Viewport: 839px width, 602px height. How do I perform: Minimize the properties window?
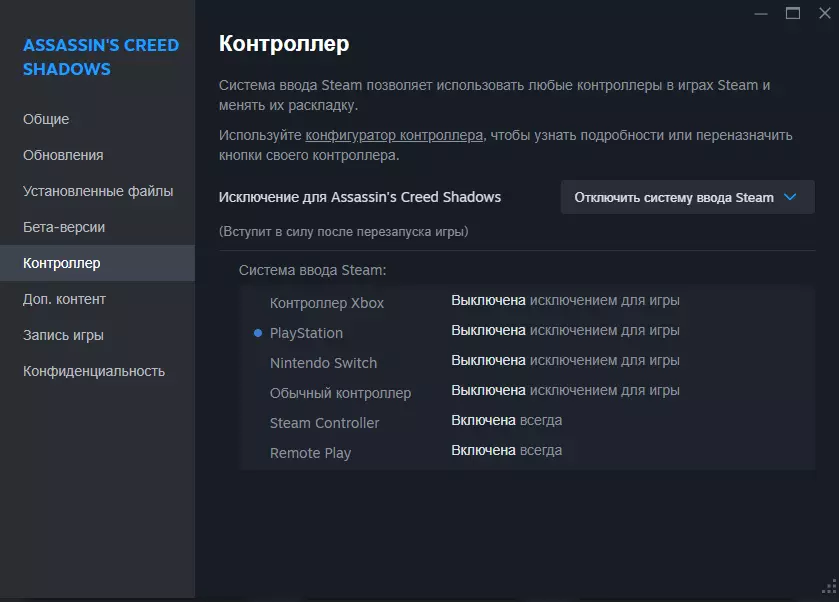click(765, 13)
